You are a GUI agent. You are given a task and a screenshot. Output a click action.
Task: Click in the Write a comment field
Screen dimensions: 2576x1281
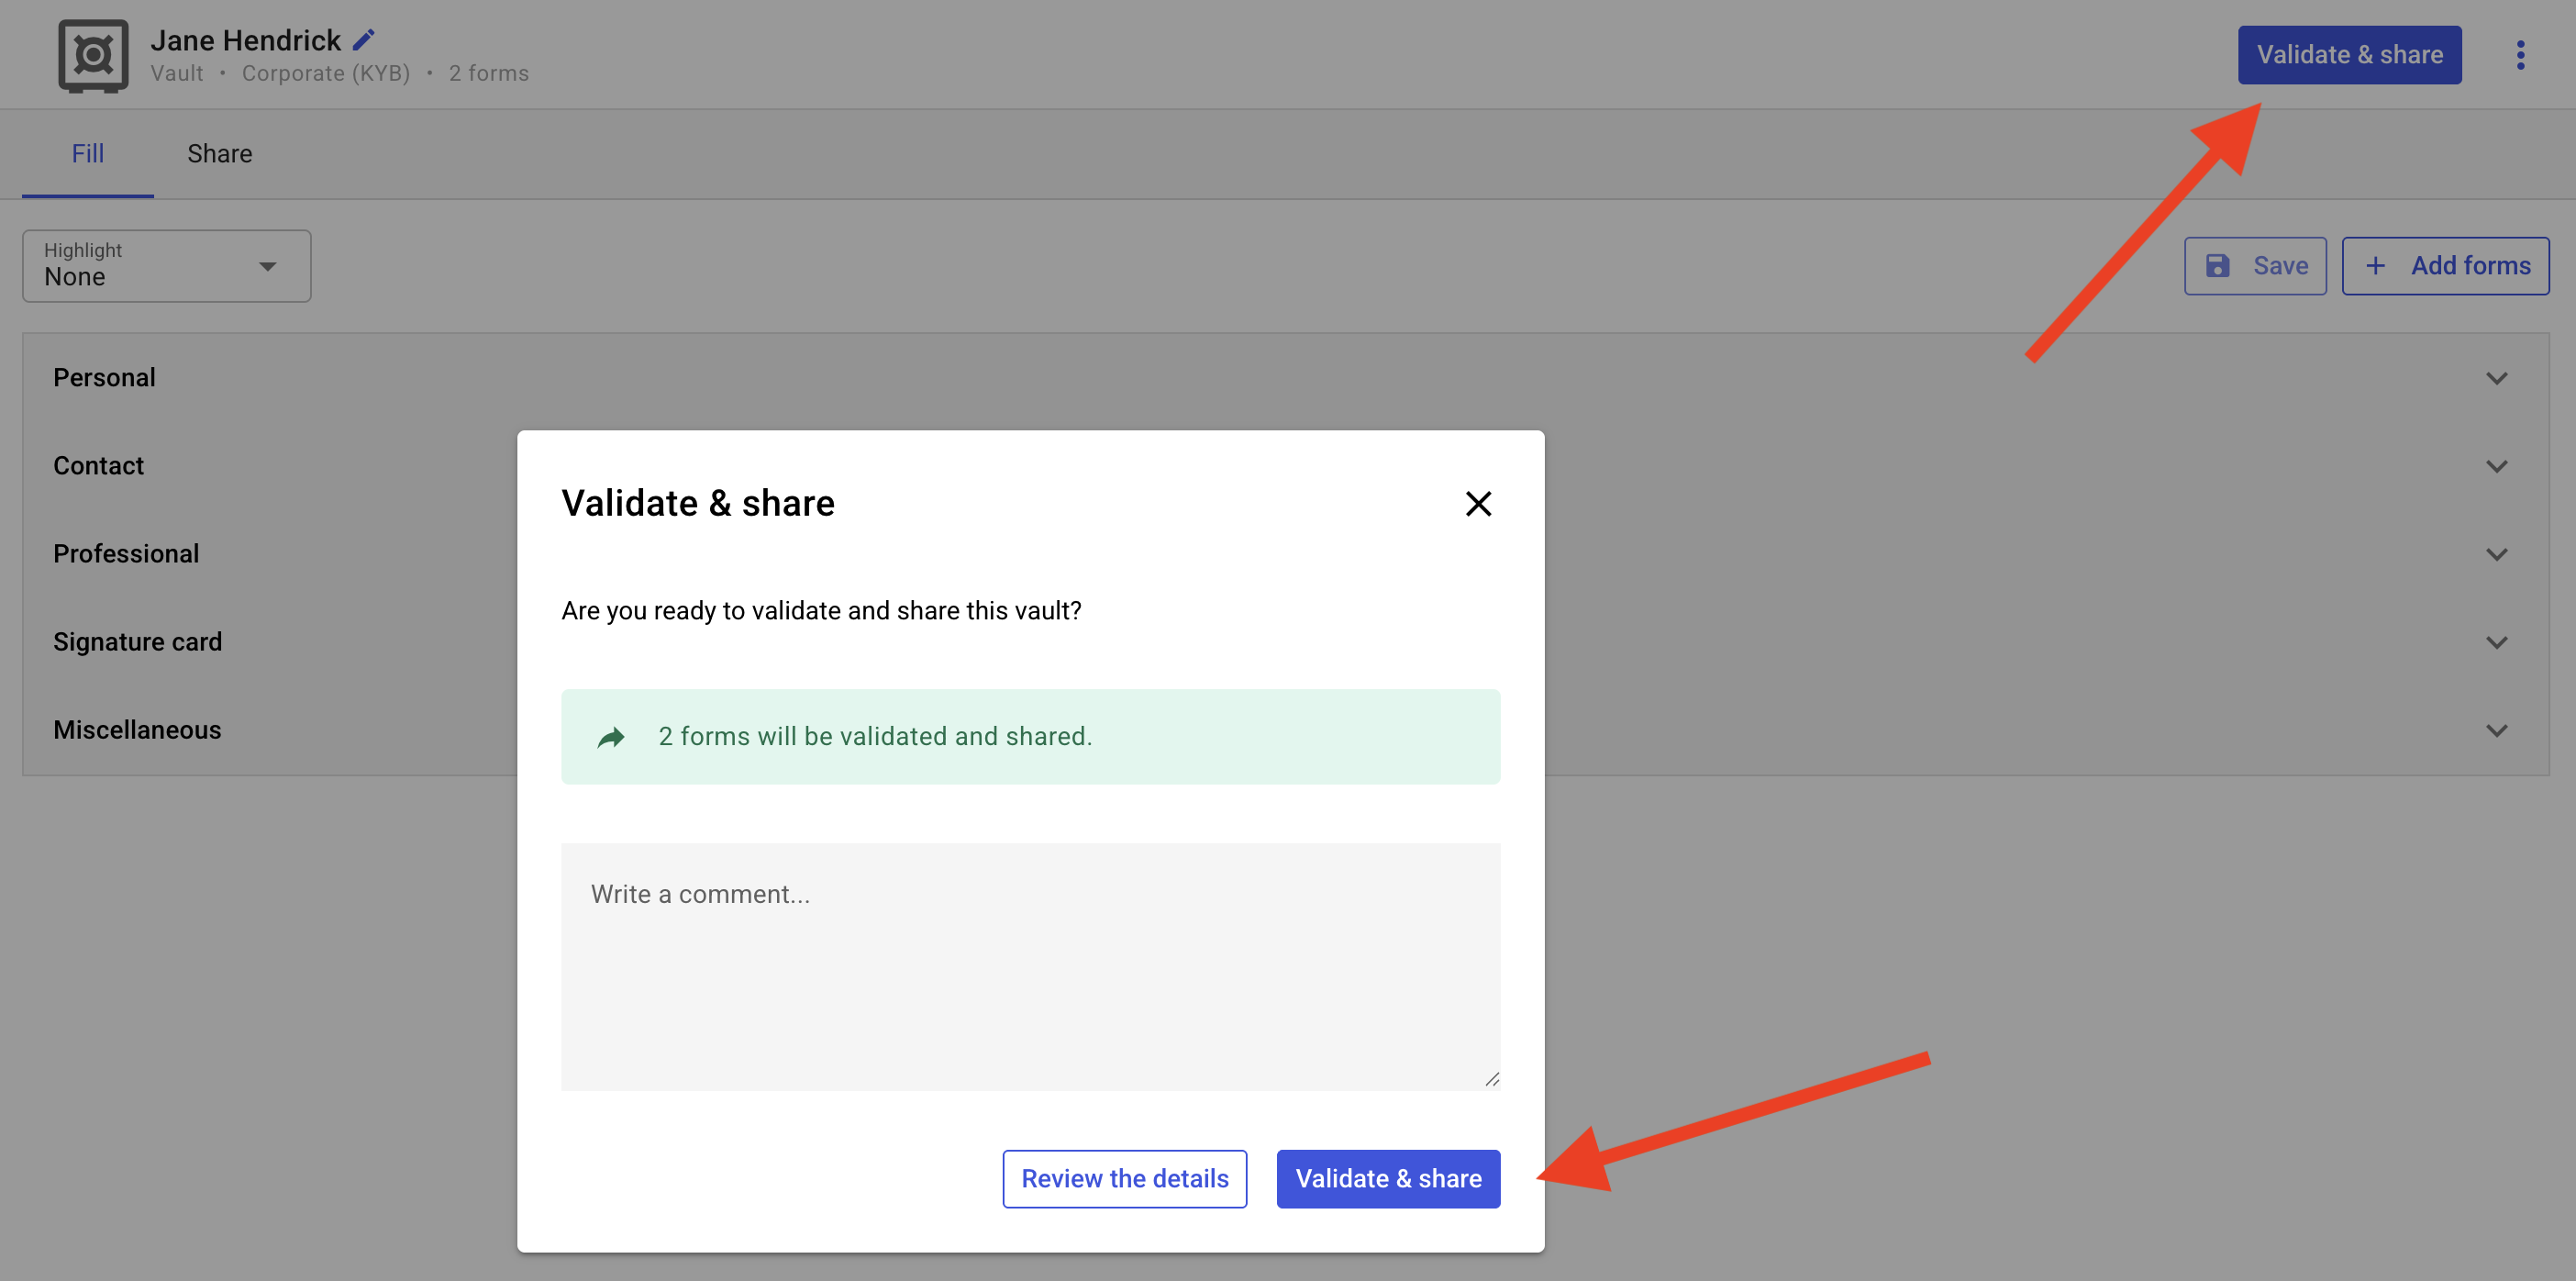(x=1030, y=966)
